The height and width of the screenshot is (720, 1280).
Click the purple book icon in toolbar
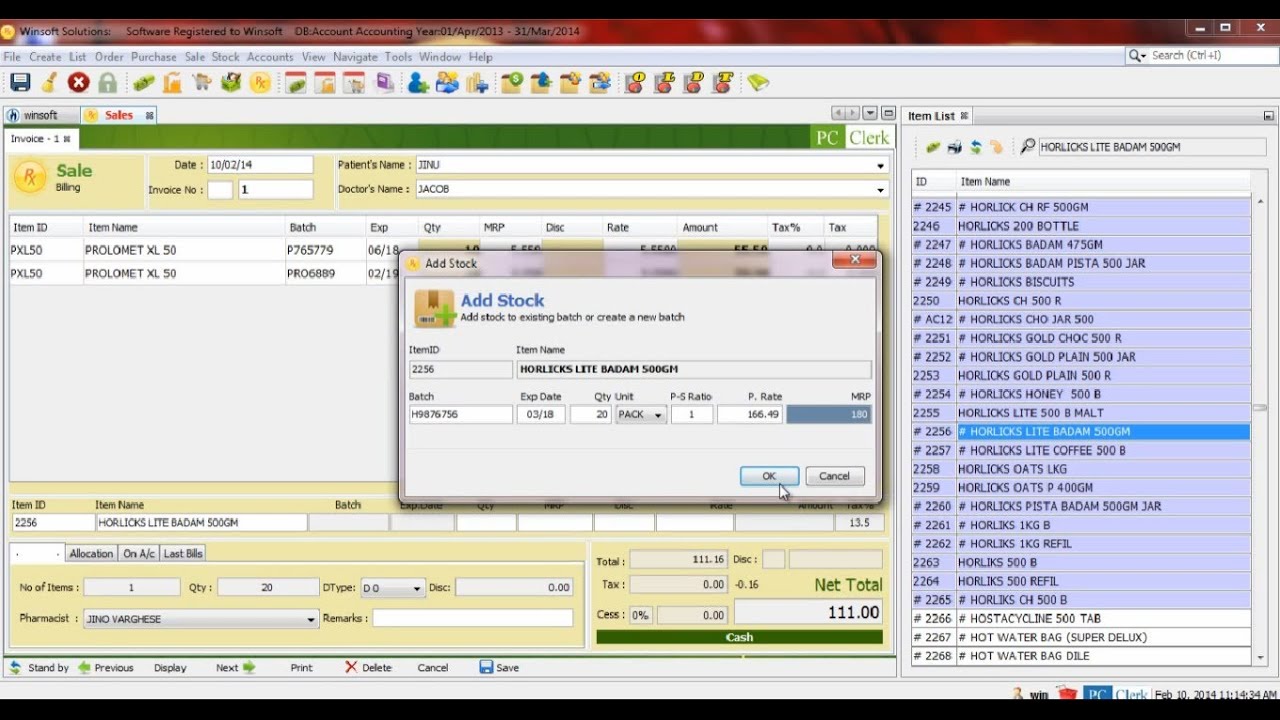384,83
